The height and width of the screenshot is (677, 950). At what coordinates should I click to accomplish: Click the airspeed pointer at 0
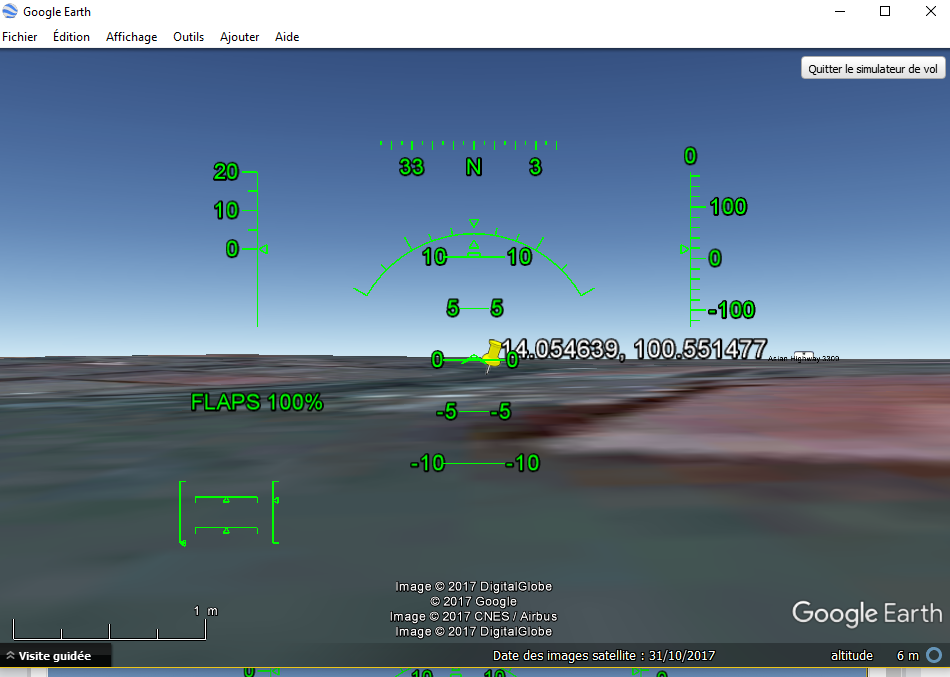[x=264, y=249]
